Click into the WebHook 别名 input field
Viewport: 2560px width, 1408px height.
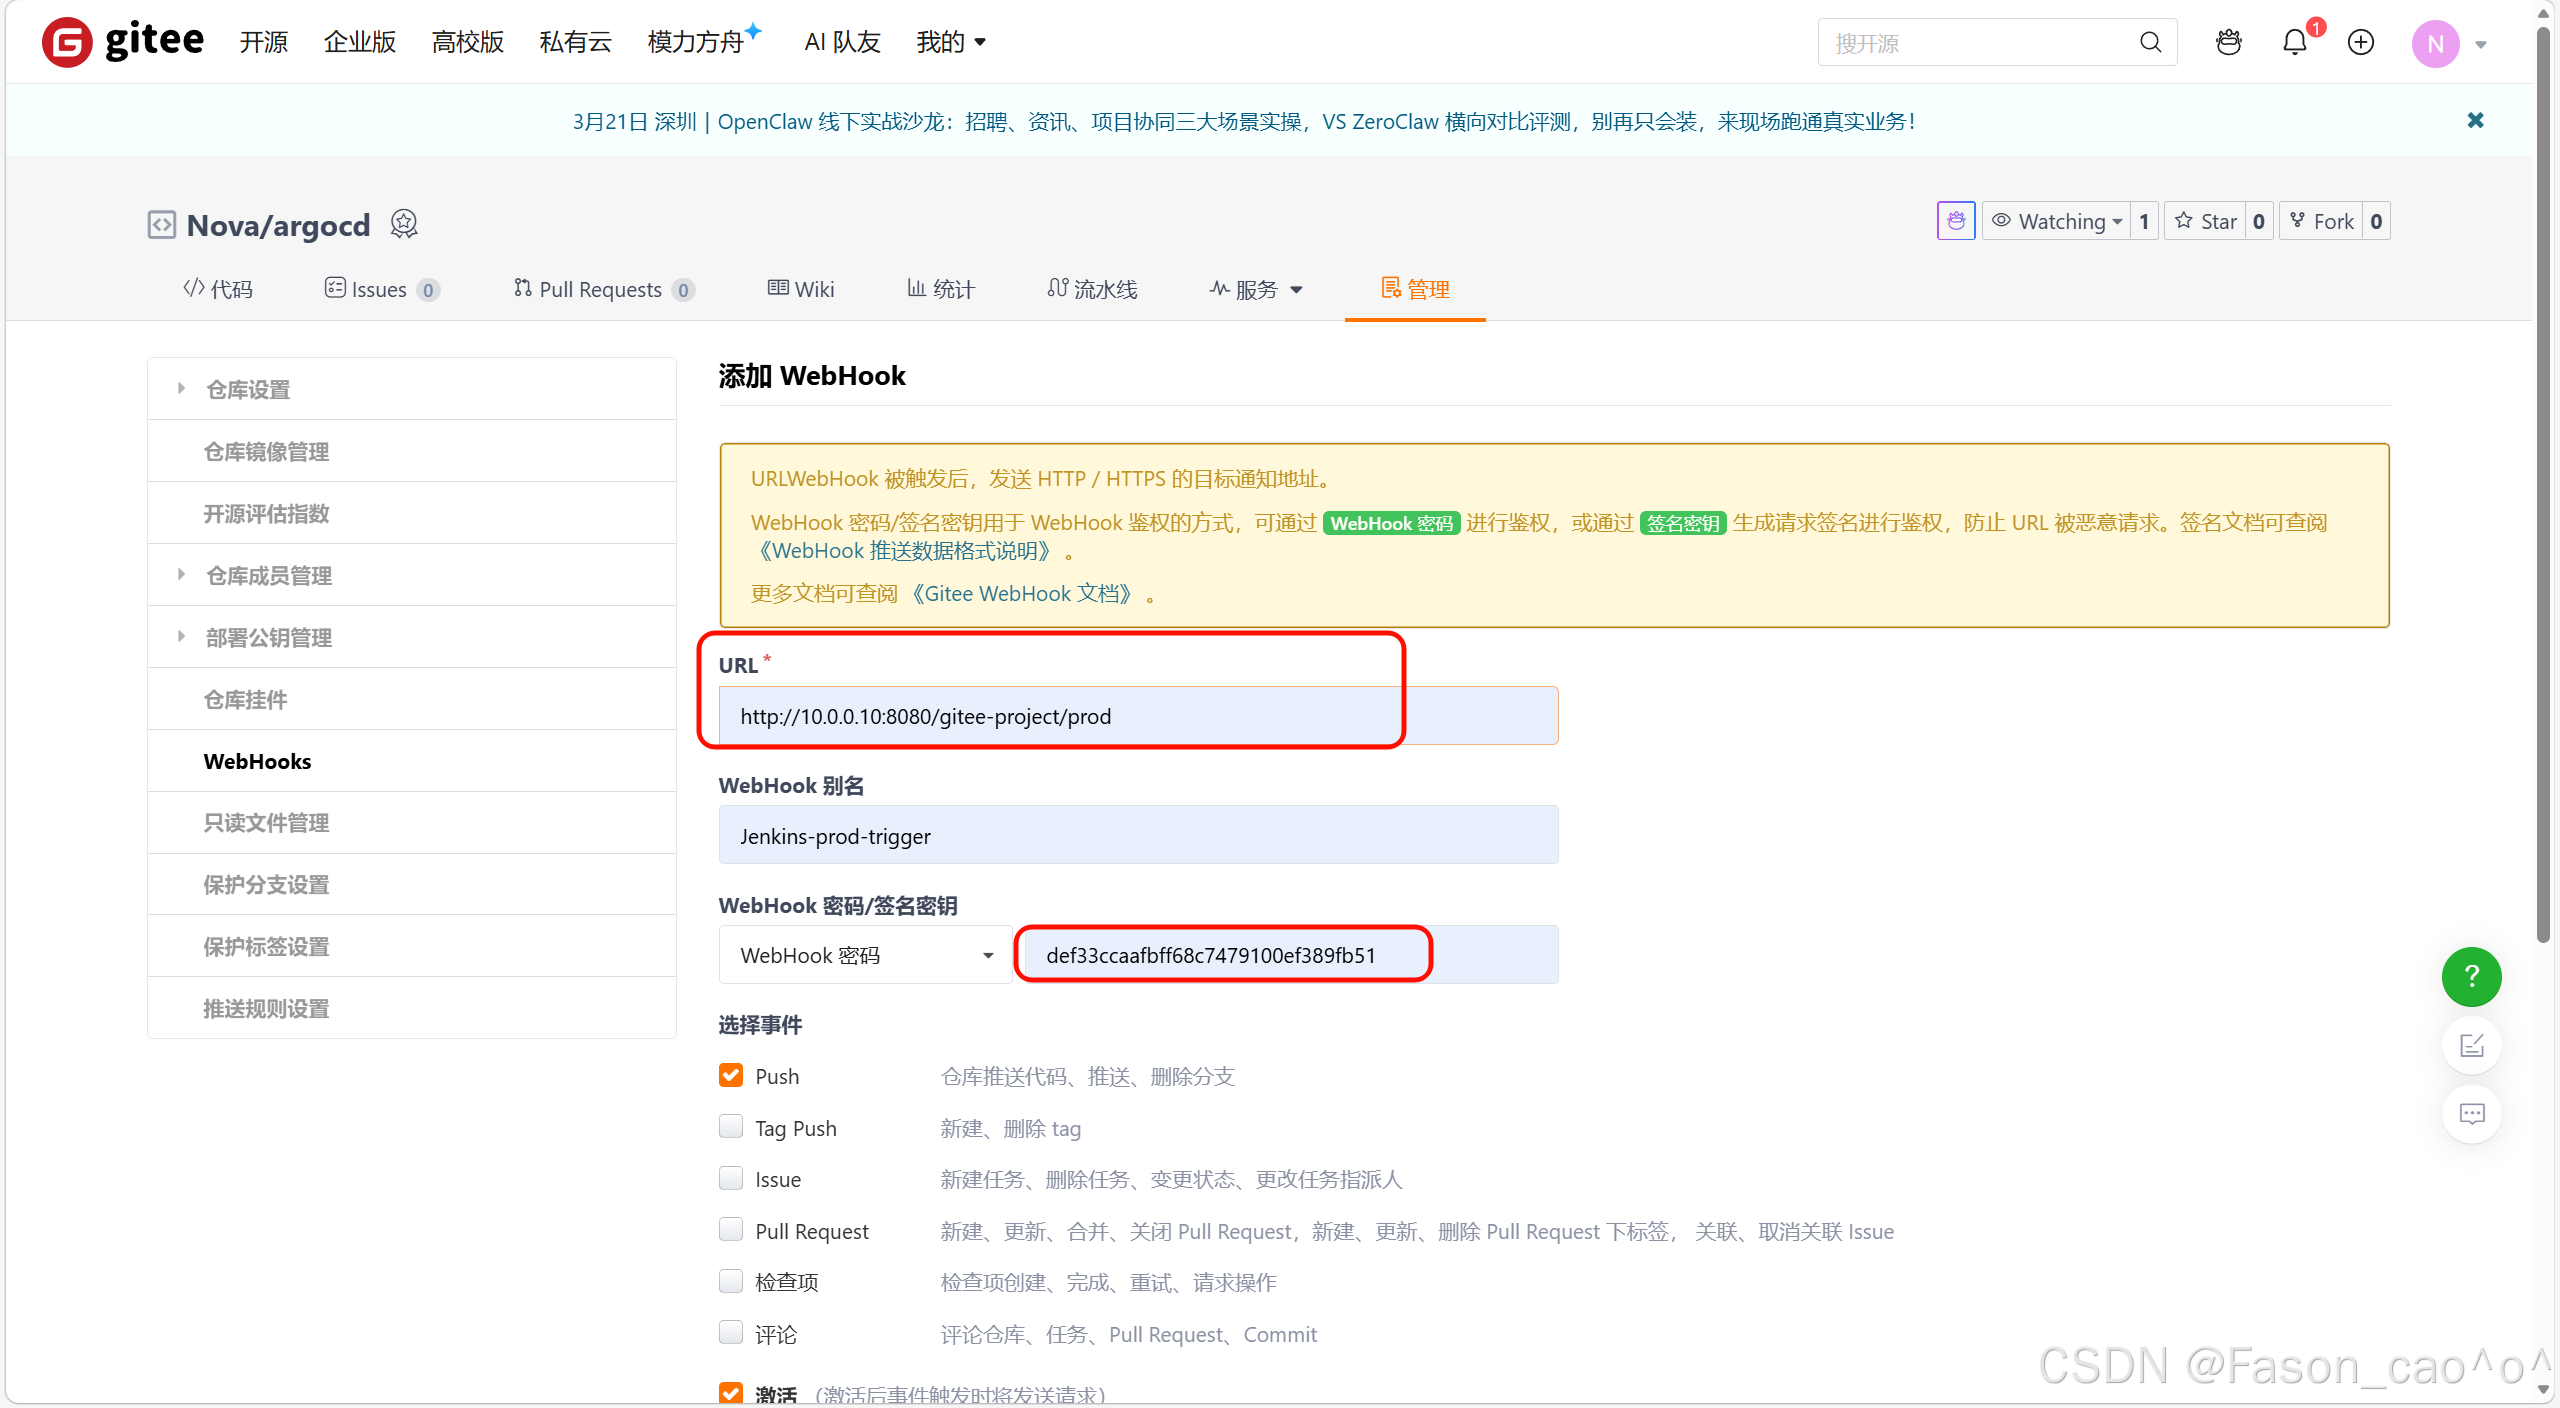pyautogui.click(x=1137, y=836)
